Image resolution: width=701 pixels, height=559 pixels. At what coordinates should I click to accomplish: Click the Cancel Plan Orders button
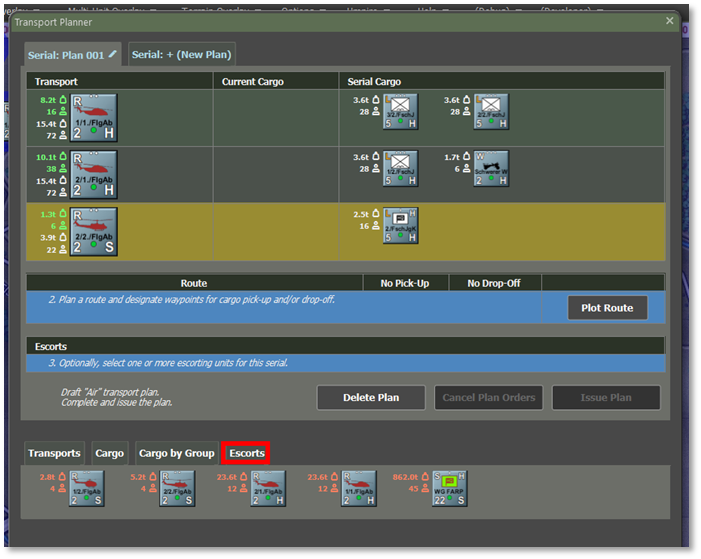click(x=488, y=397)
